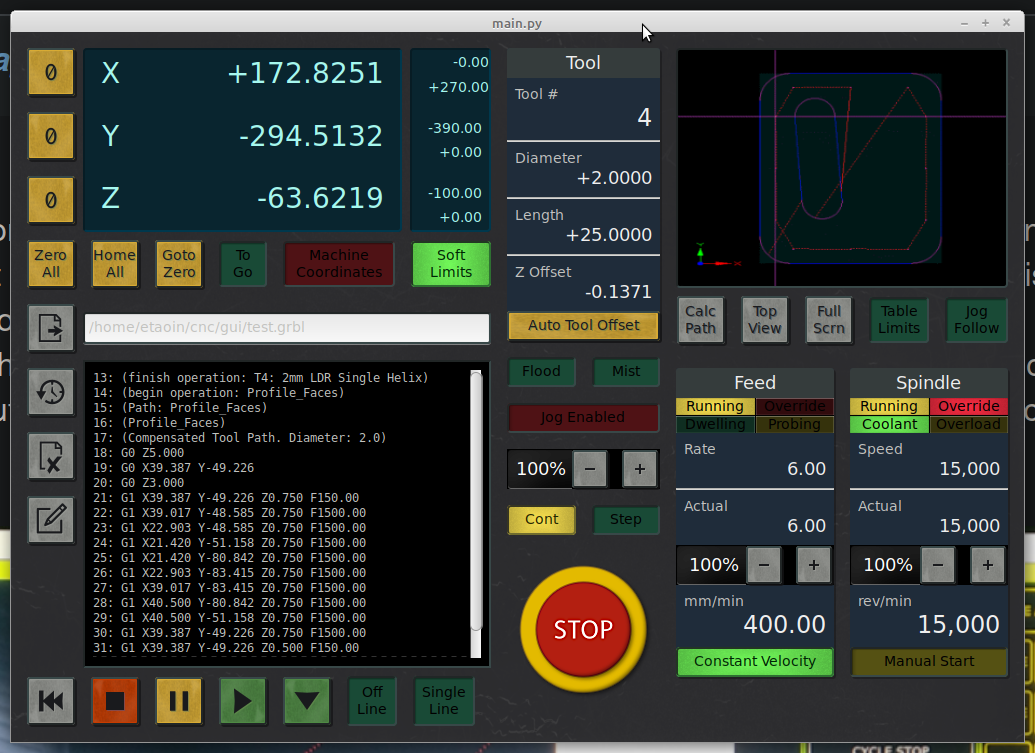Click Feed Rate value 6.00
Screen dimensions: 1035x753
coord(806,469)
